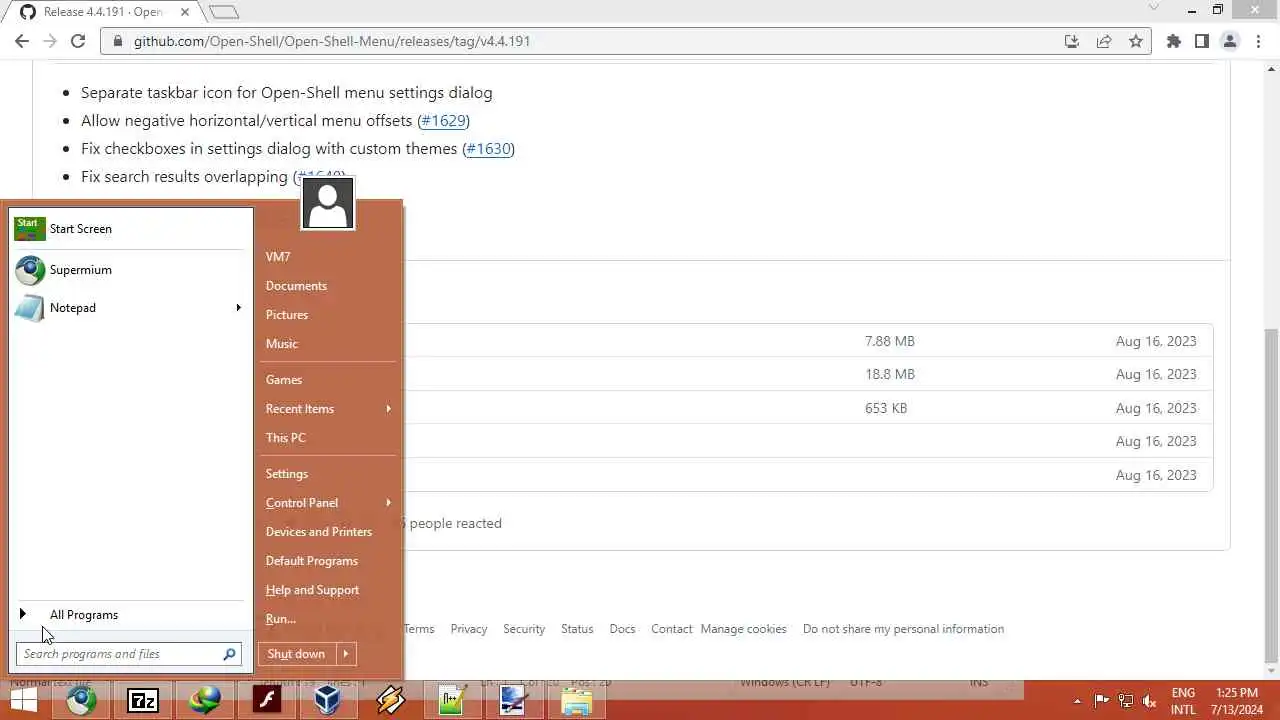The width and height of the screenshot is (1280, 720).
Task: Click the Shut down button
Action: 296,654
